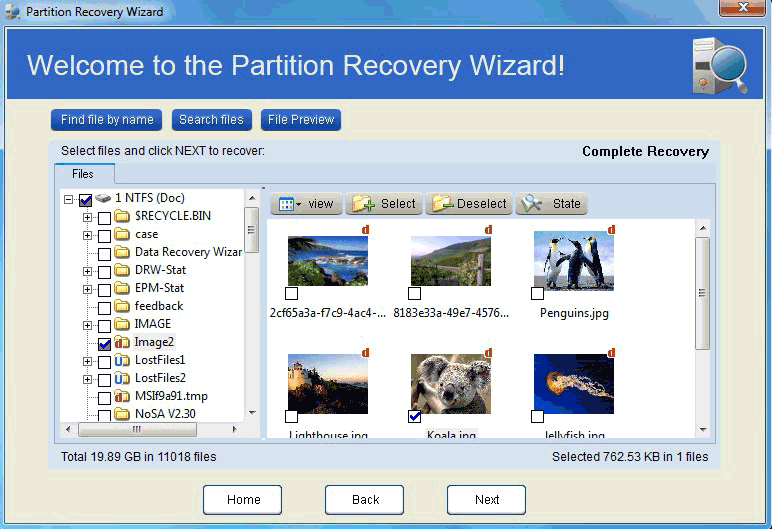Click the $RECYCLE.BIN folder icon
Screen dimensions: 772x529
click(x=122, y=216)
